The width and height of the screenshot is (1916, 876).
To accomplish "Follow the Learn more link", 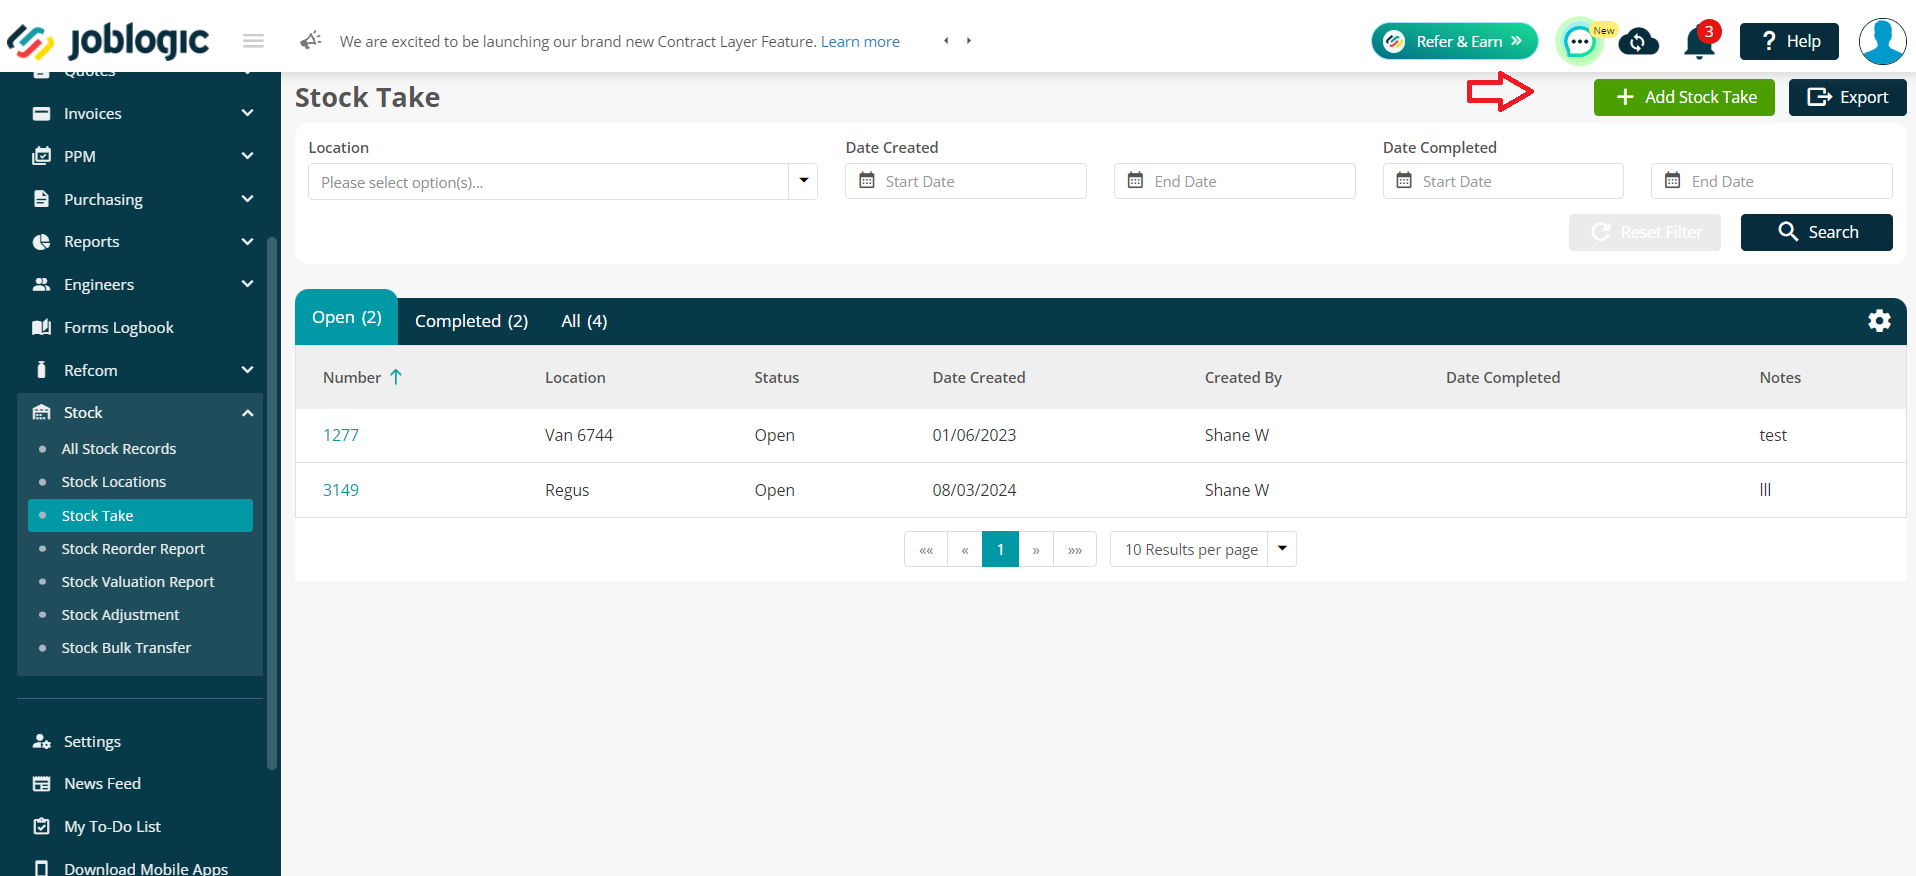I will click(x=860, y=41).
